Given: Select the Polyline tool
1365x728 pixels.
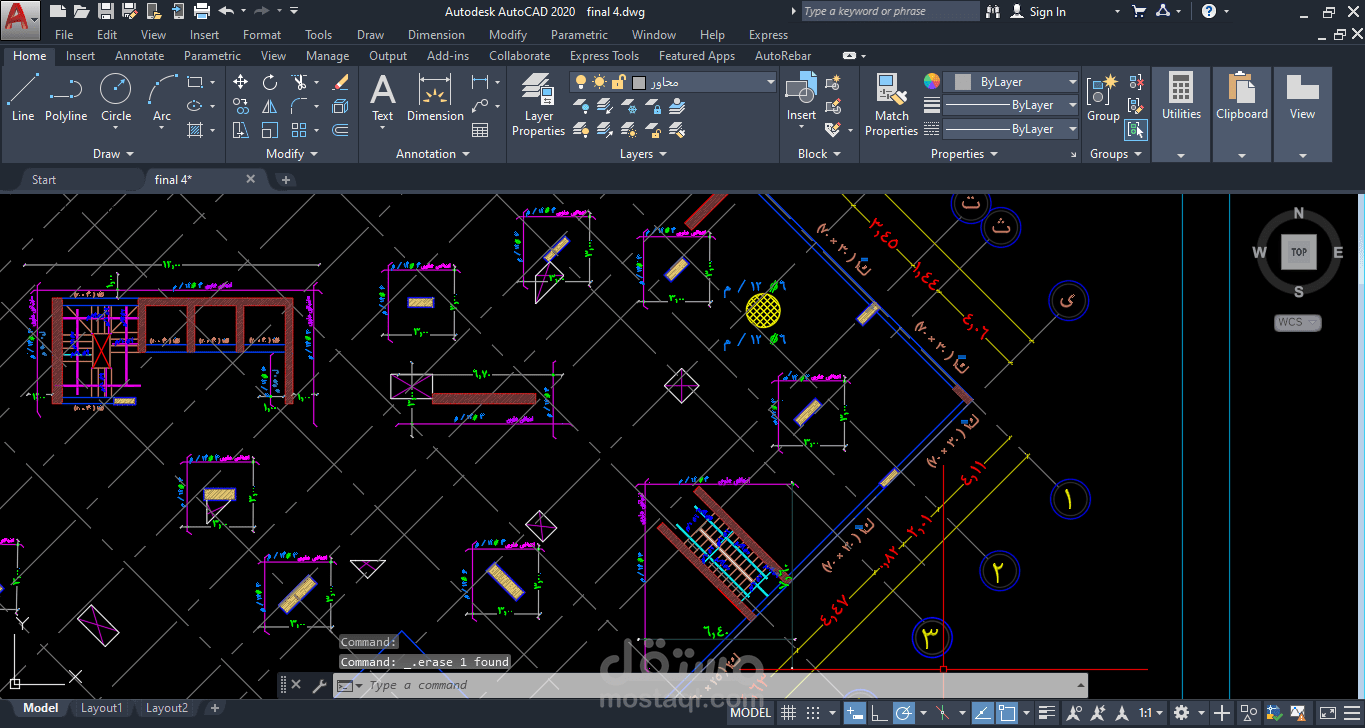Looking at the screenshot, I should (x=66, y=99).
